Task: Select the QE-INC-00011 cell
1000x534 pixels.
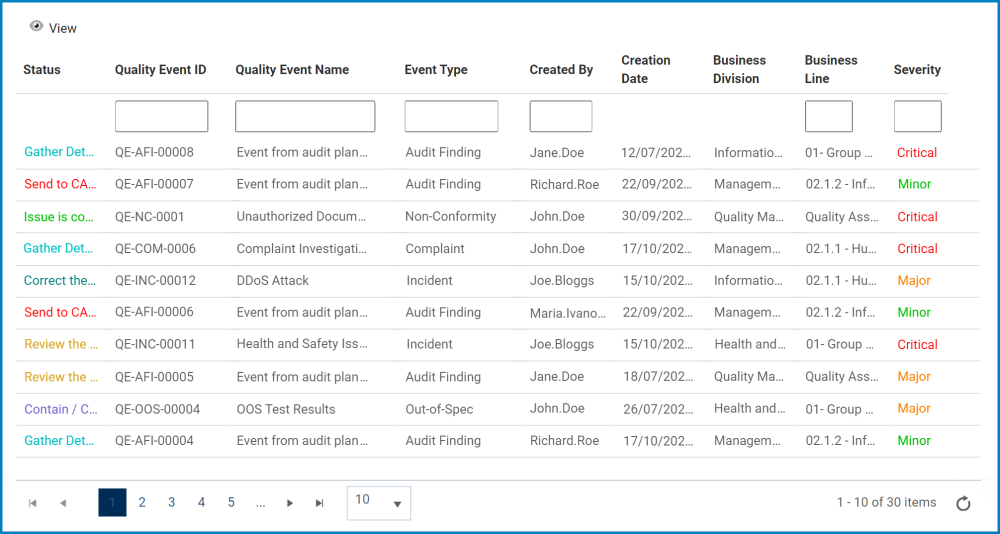Action: (x=154, y=344)
